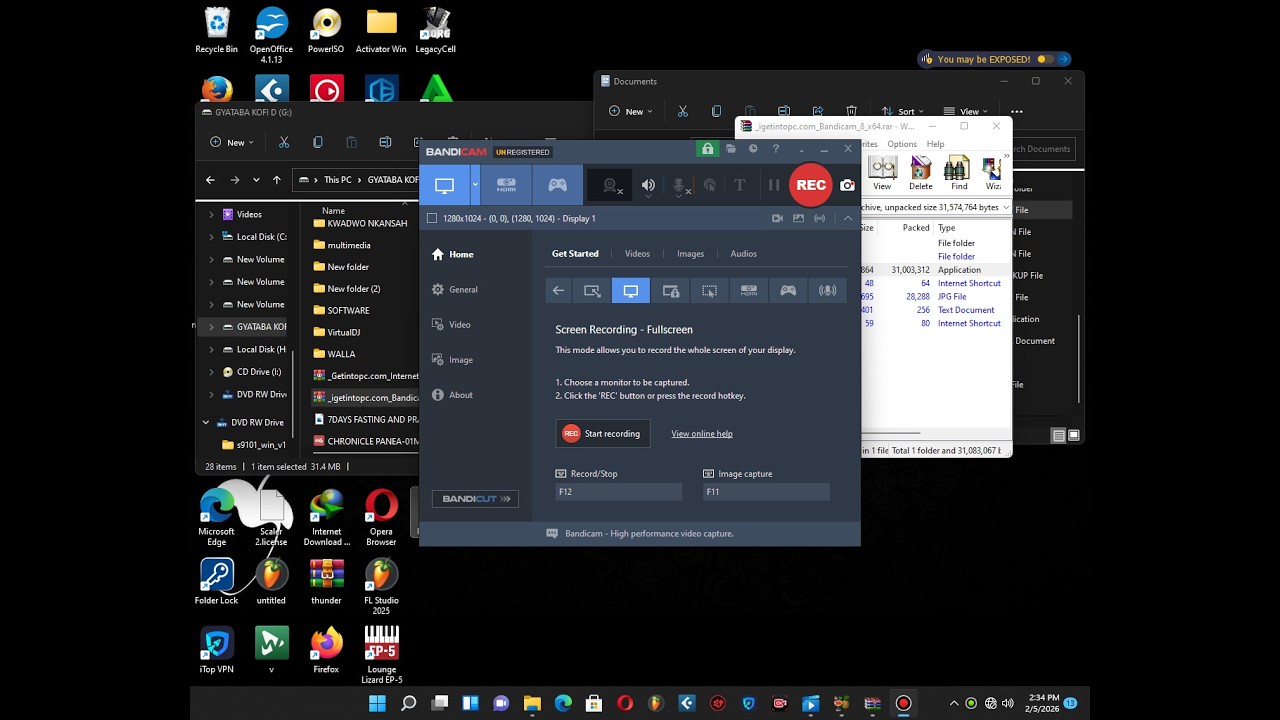Start recording with the red REC button
The width and height of the screenshot is (1280, 720).
click(x=810, y=185)
